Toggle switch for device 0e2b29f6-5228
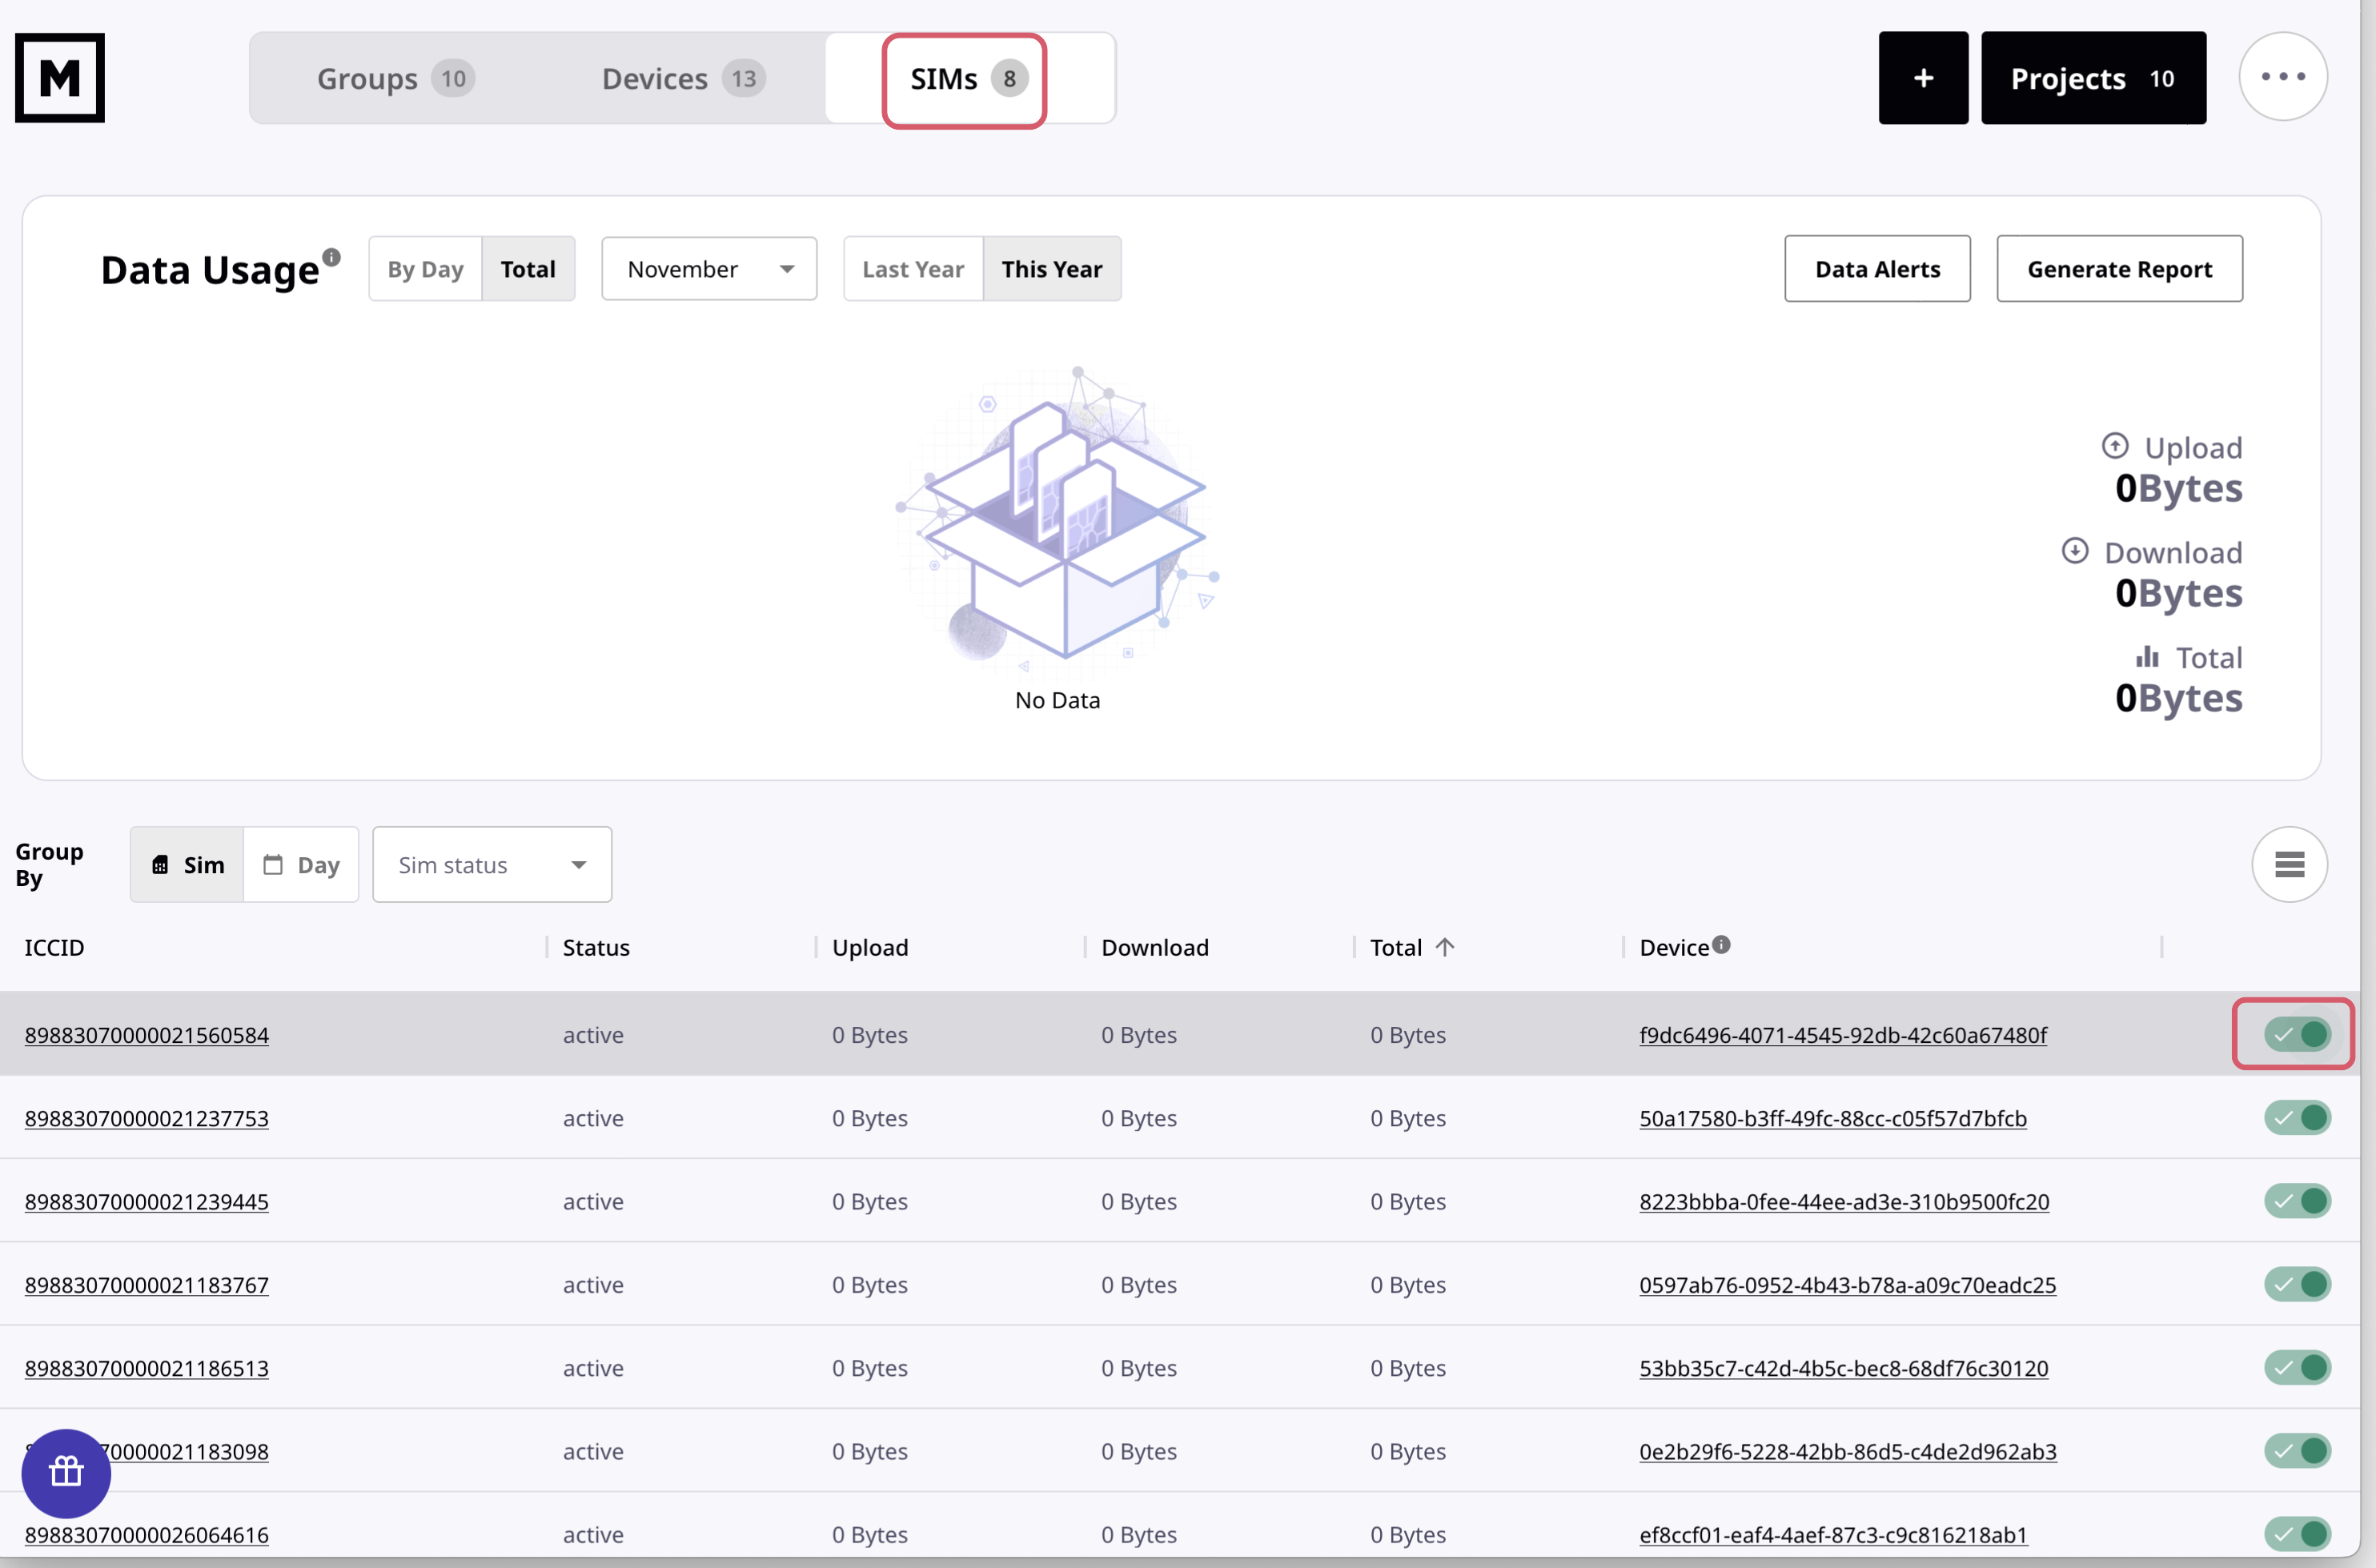Image resolution: width=2376 pixels, height=1568 pixels. (x=2297, y=1450)
